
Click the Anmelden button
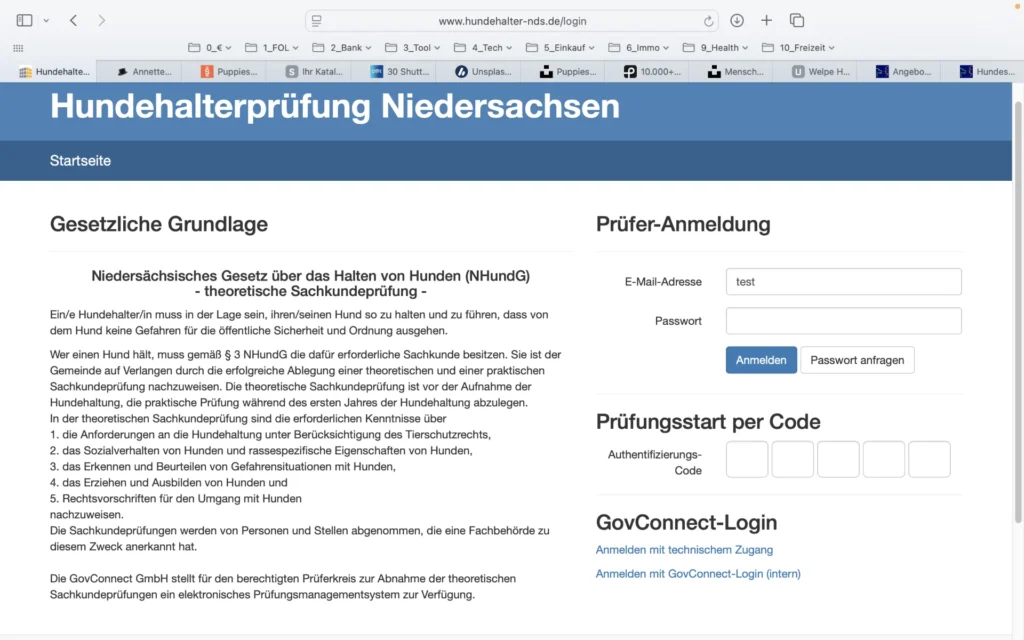761,360
